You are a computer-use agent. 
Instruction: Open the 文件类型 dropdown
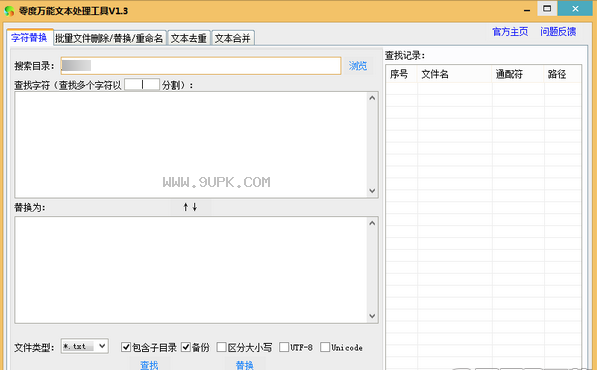pos(85,346)
